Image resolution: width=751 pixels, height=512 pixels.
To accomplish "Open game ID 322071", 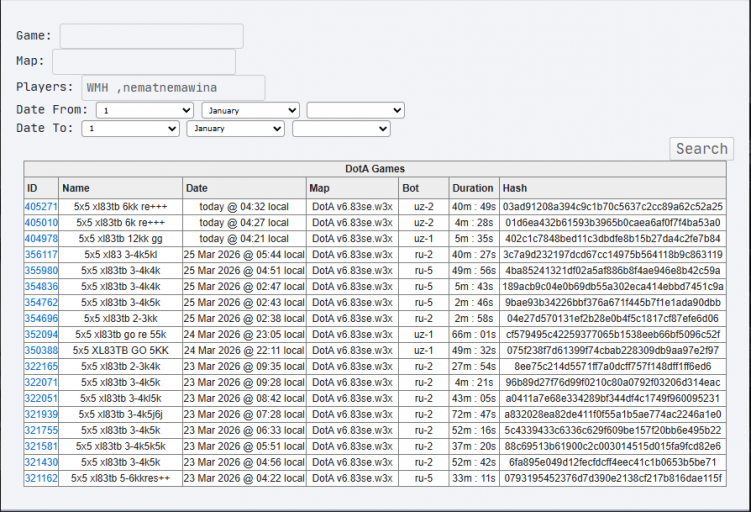I will [x=41, y=382].
